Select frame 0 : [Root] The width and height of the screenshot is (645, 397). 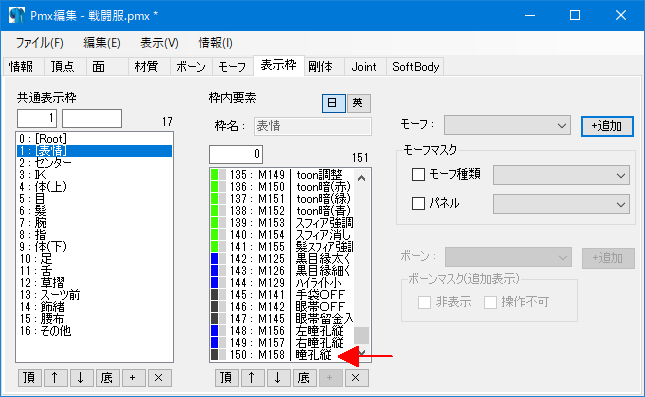(94, 139)
